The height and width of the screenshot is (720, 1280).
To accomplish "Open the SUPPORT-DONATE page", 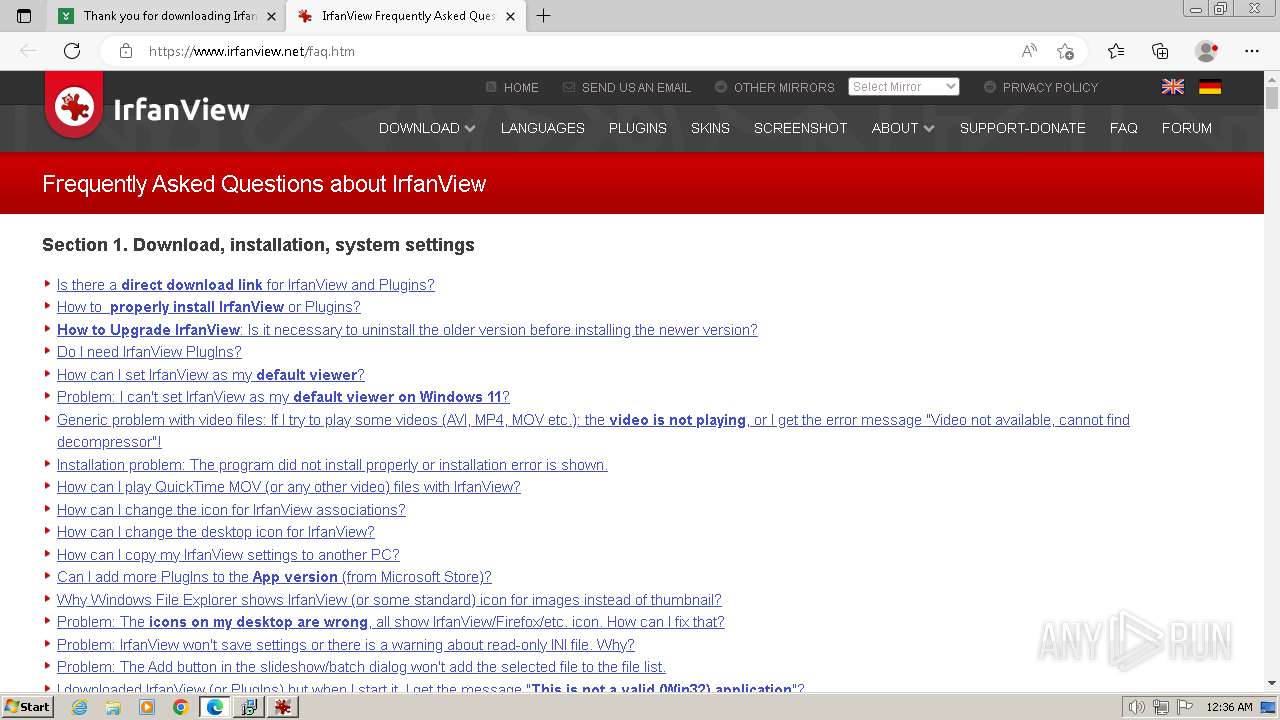I will click(1023, 128).
